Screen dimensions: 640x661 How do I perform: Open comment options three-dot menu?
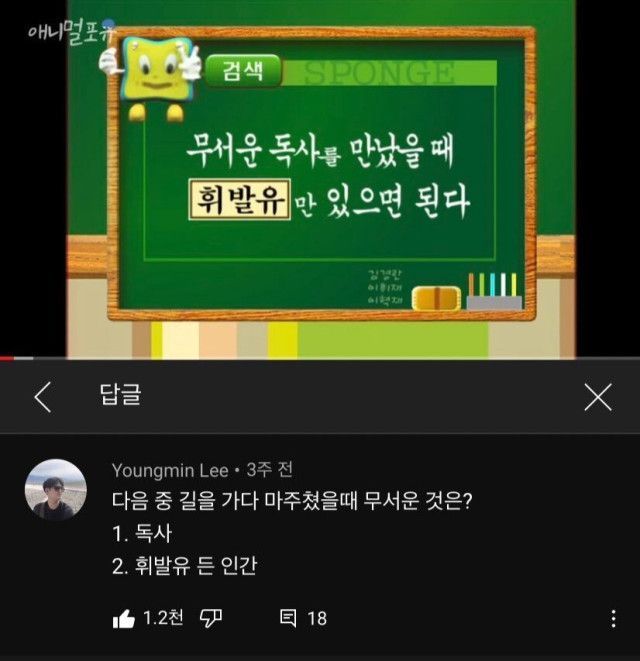613,618
